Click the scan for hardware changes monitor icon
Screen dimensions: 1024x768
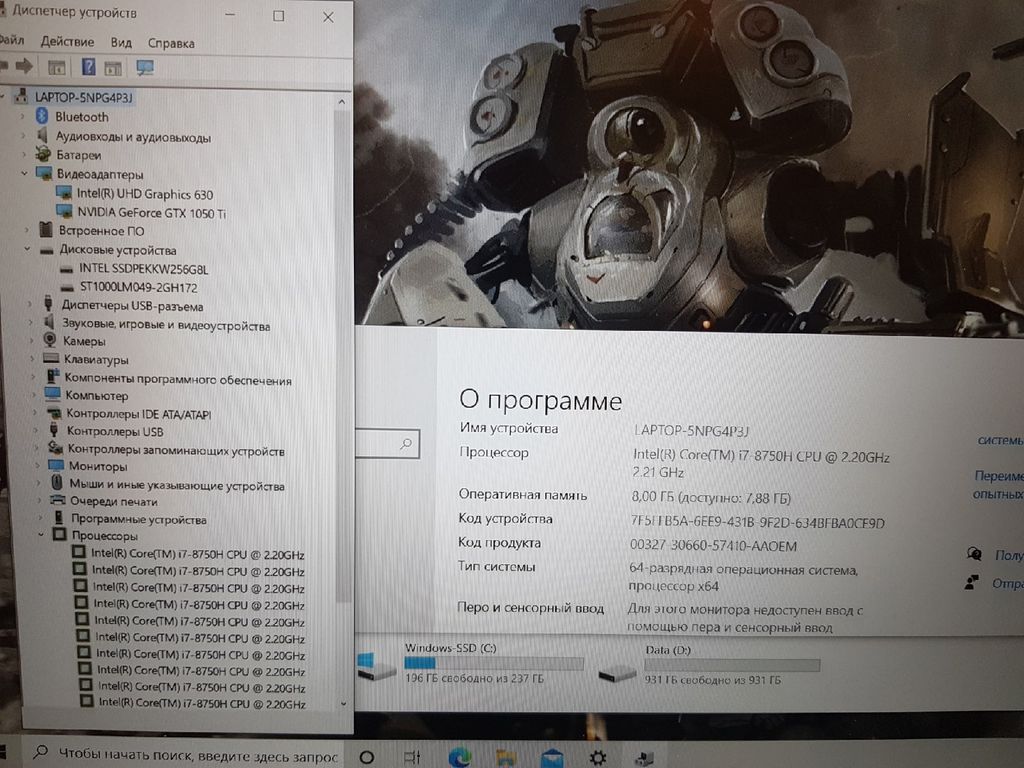144,67
